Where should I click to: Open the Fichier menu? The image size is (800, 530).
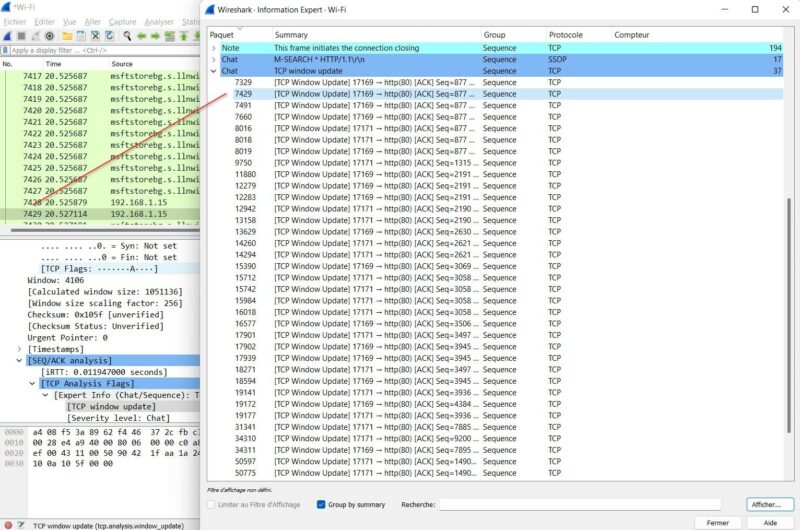[15, 22]
